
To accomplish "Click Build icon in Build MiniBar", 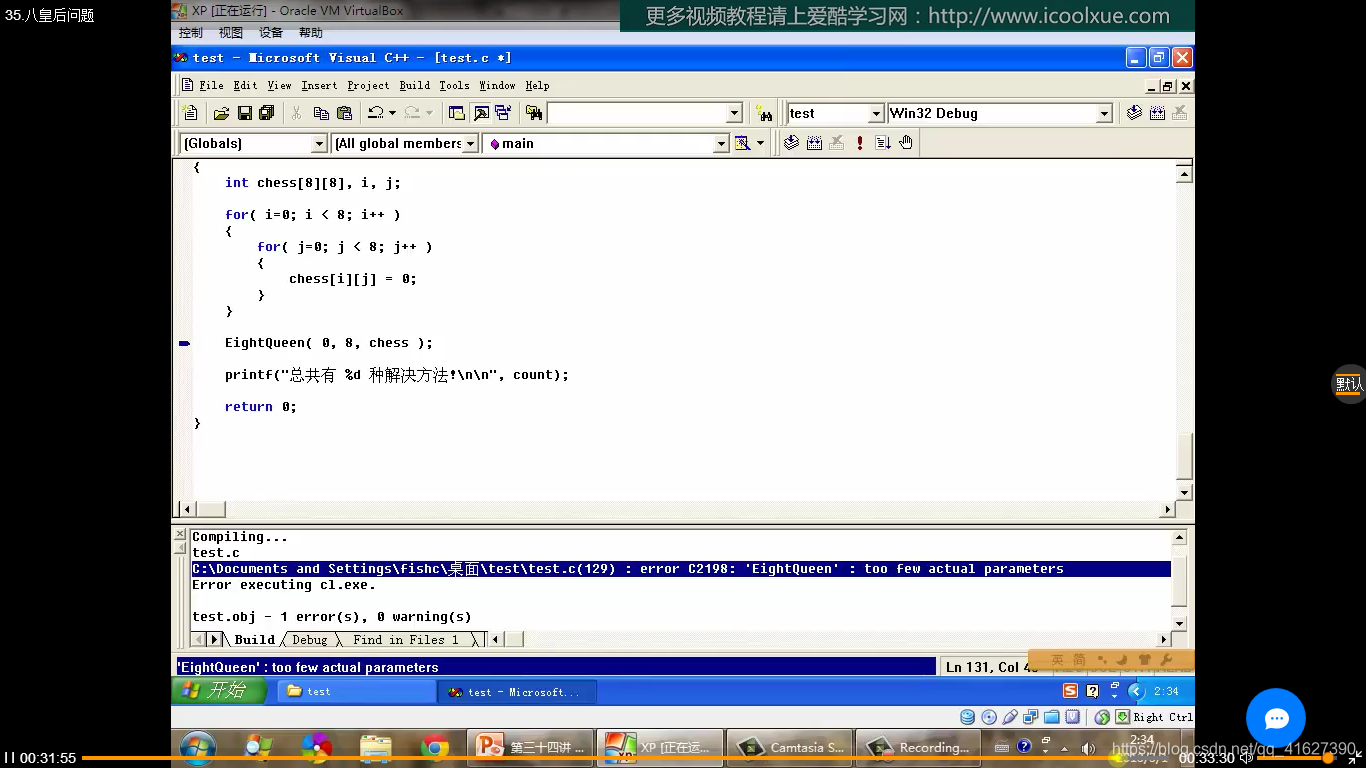I will (814, 143).
